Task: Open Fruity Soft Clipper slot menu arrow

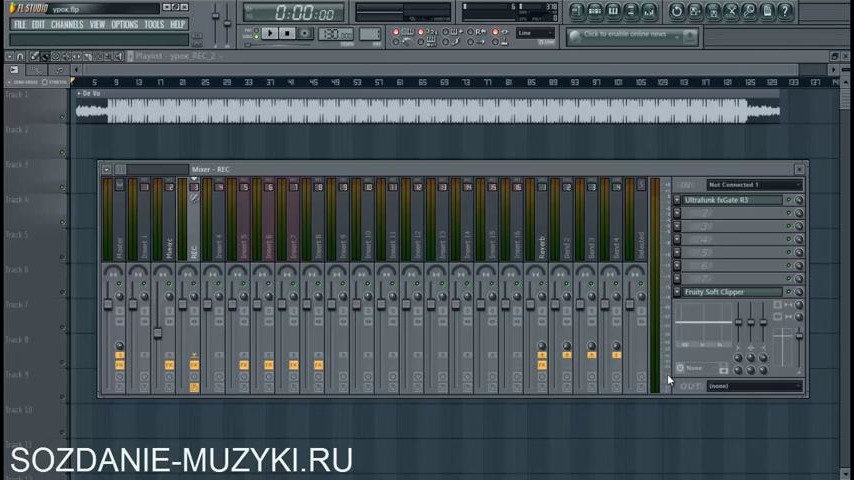Action: 677,292
